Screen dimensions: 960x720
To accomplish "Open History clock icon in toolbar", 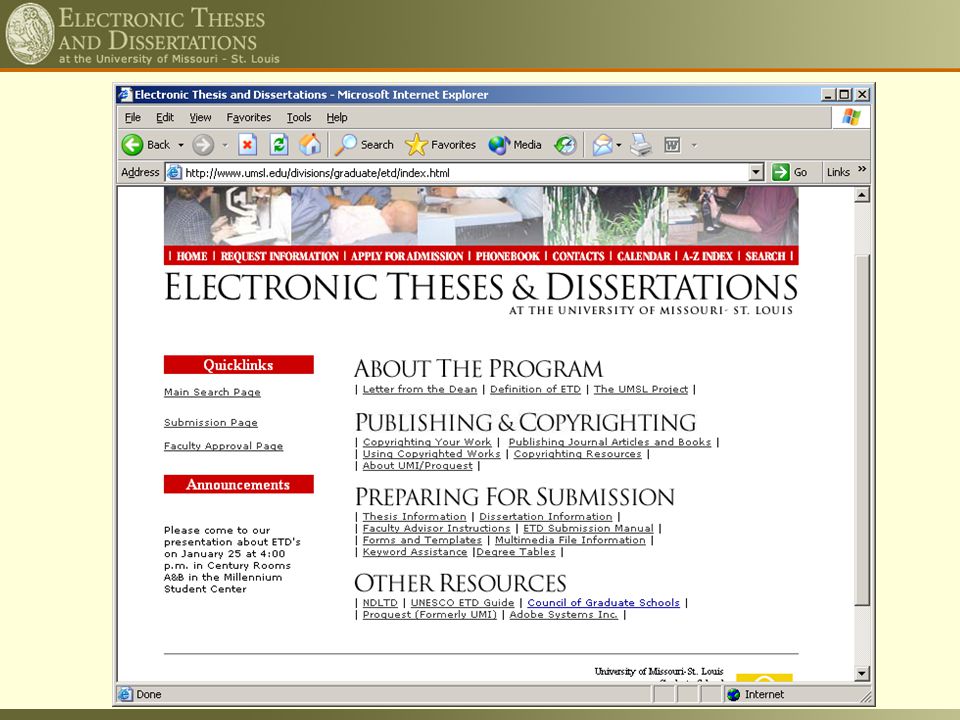I will coord(565,145).
